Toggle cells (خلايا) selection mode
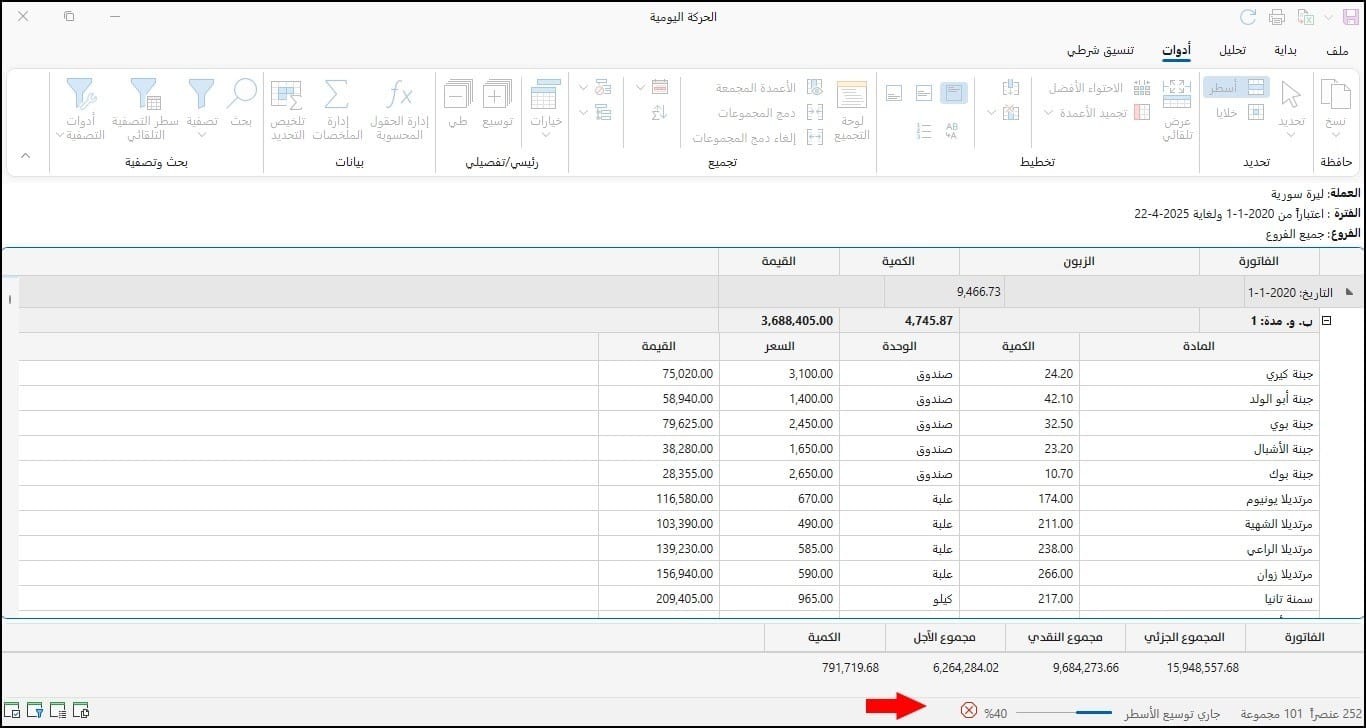The height and width of the screenshot is (728, 1366). pos(1236,113)
